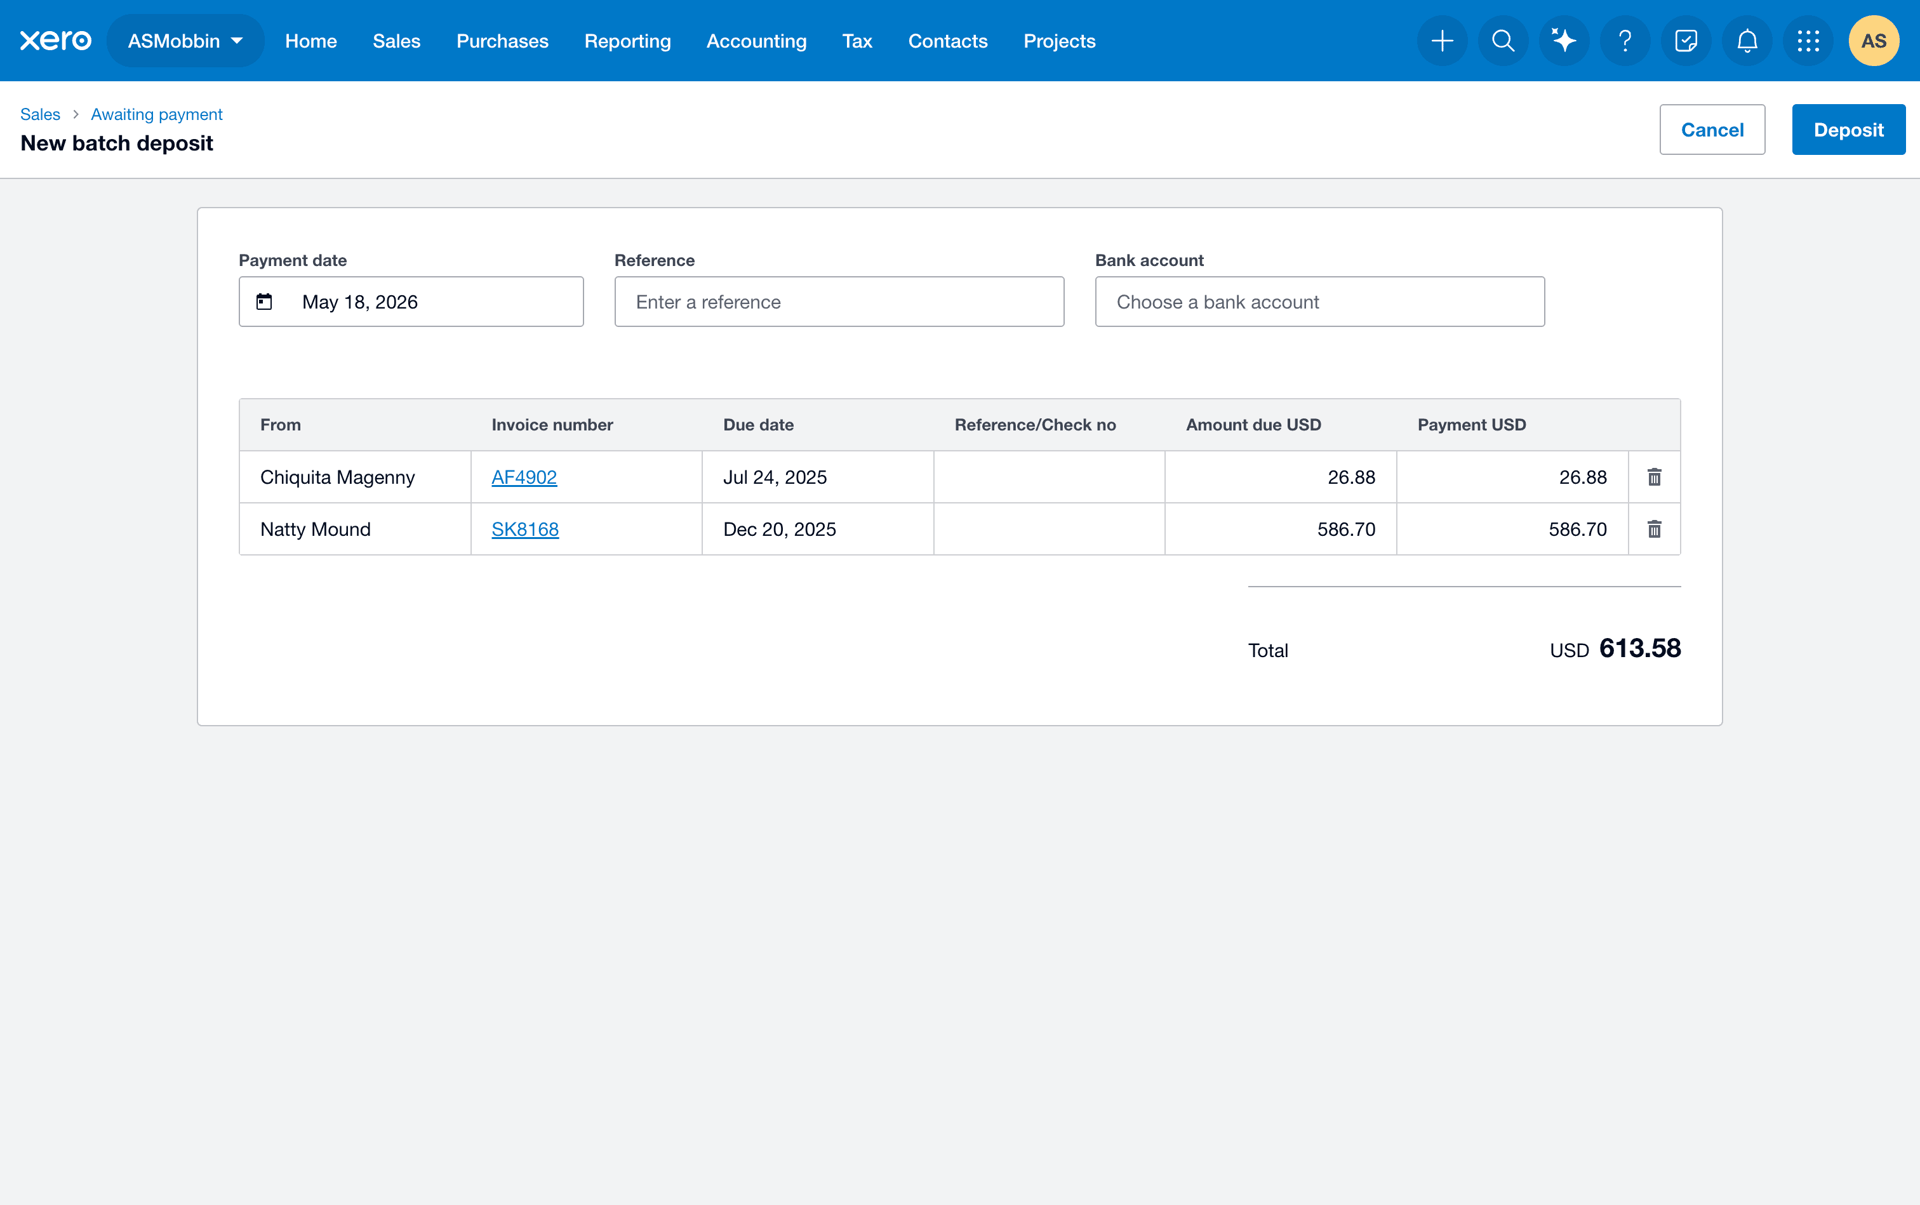Click the Payment USD column header

(x=1471, y=425)
